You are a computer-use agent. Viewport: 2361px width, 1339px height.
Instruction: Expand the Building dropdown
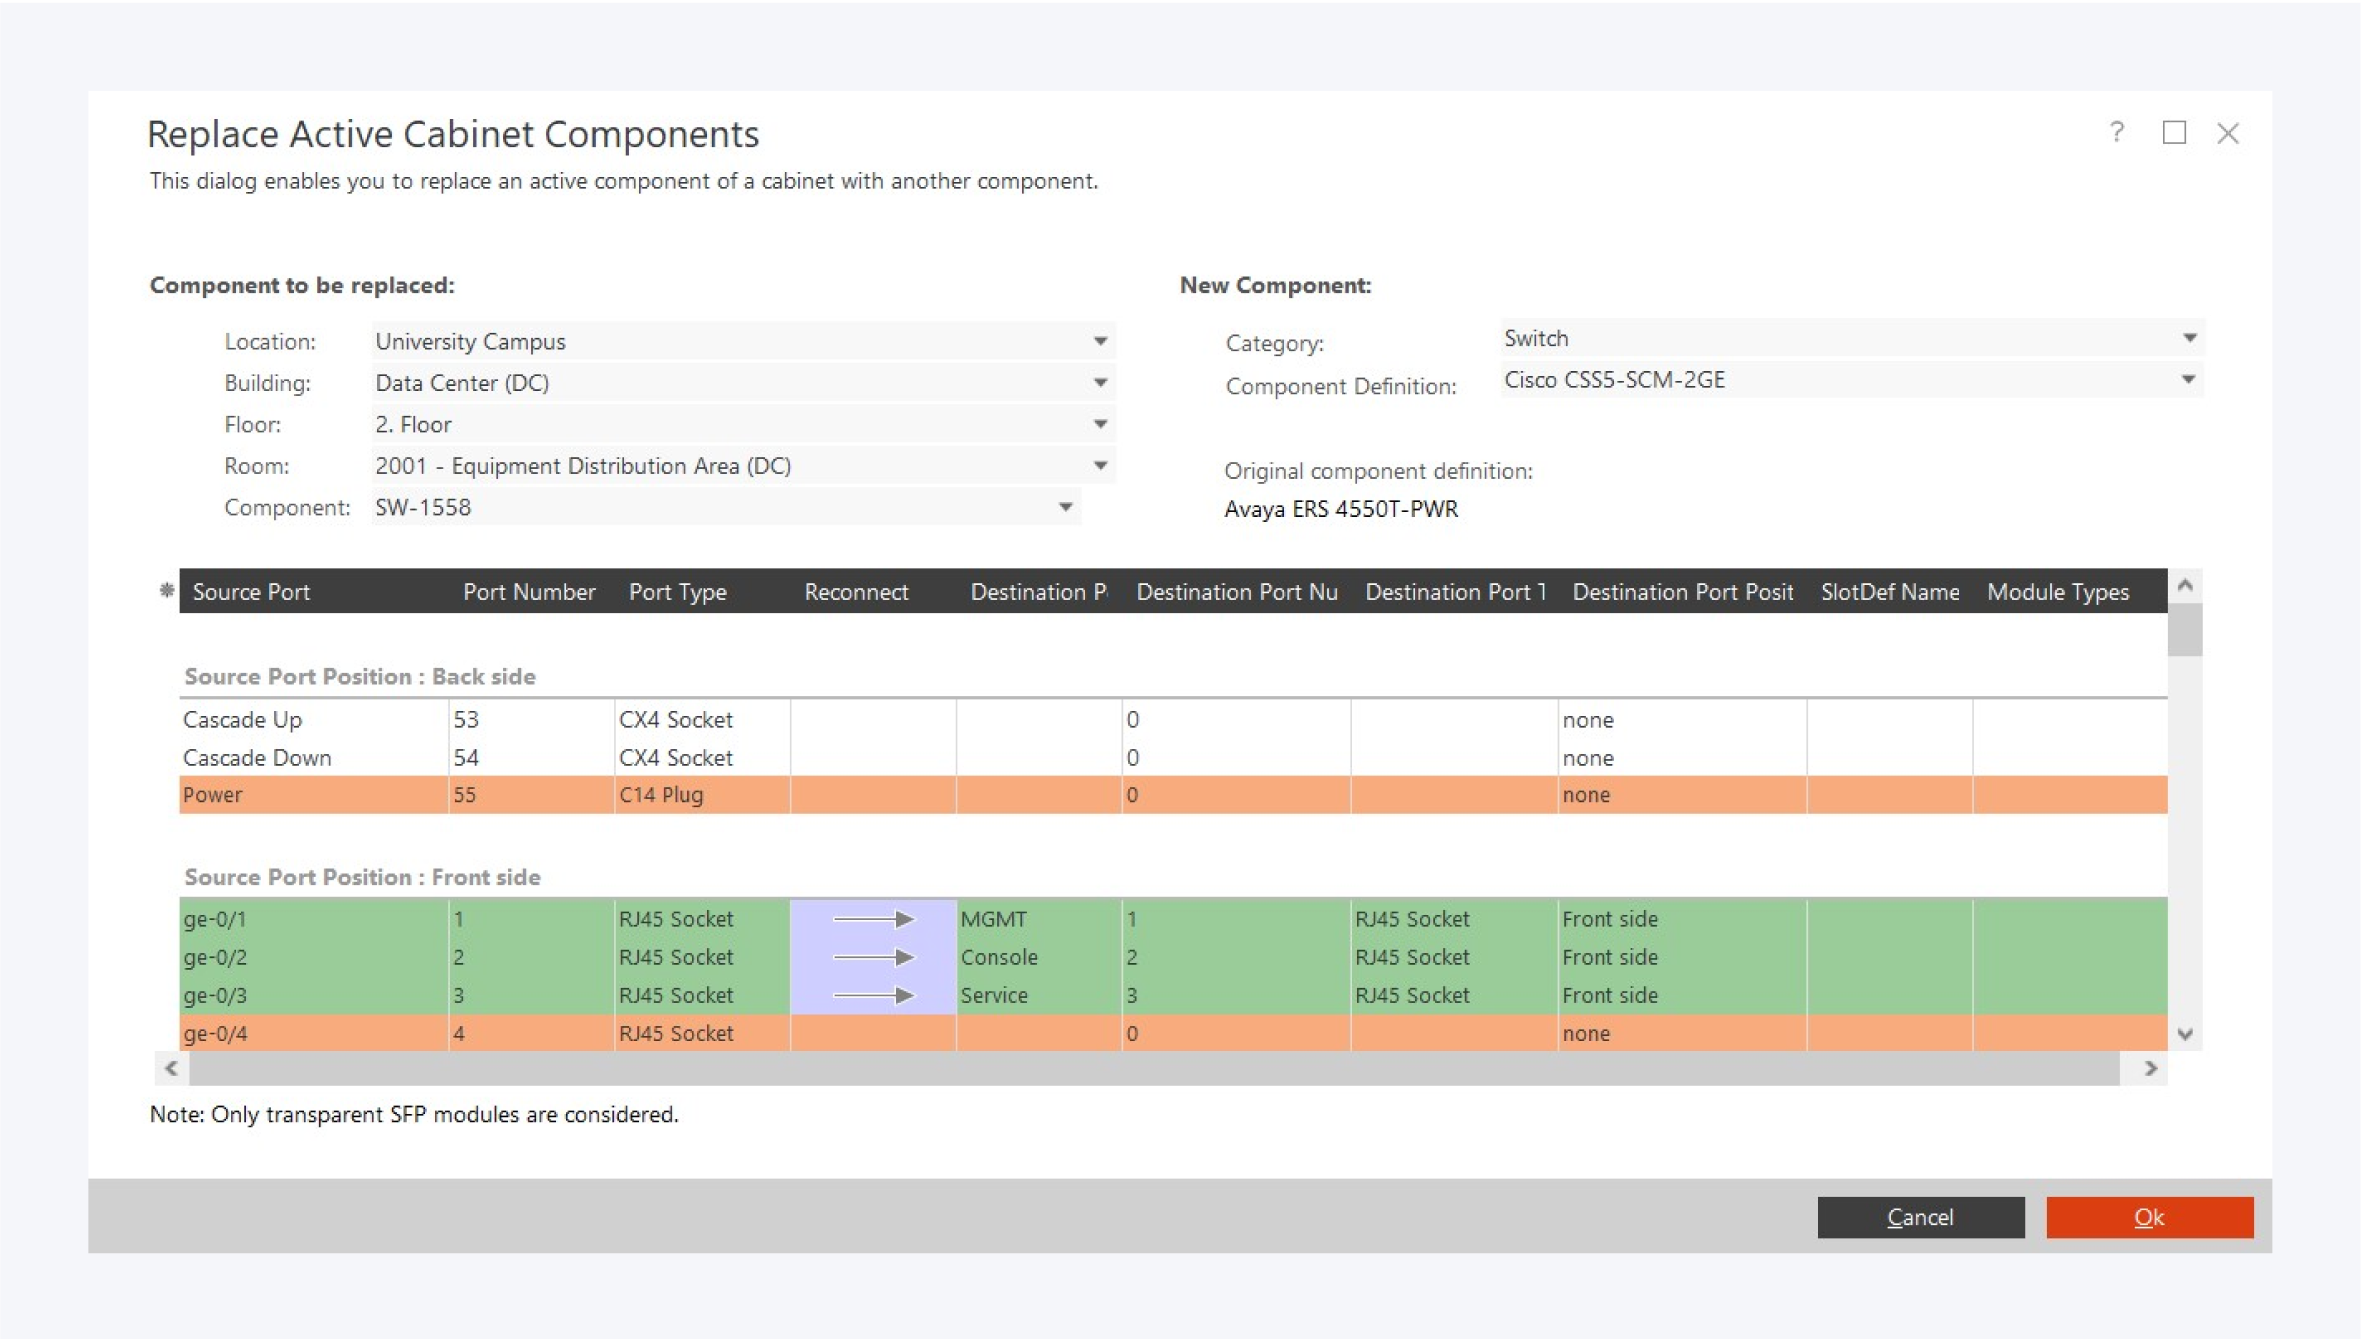pyautogui.click(x=1099, y=383)
